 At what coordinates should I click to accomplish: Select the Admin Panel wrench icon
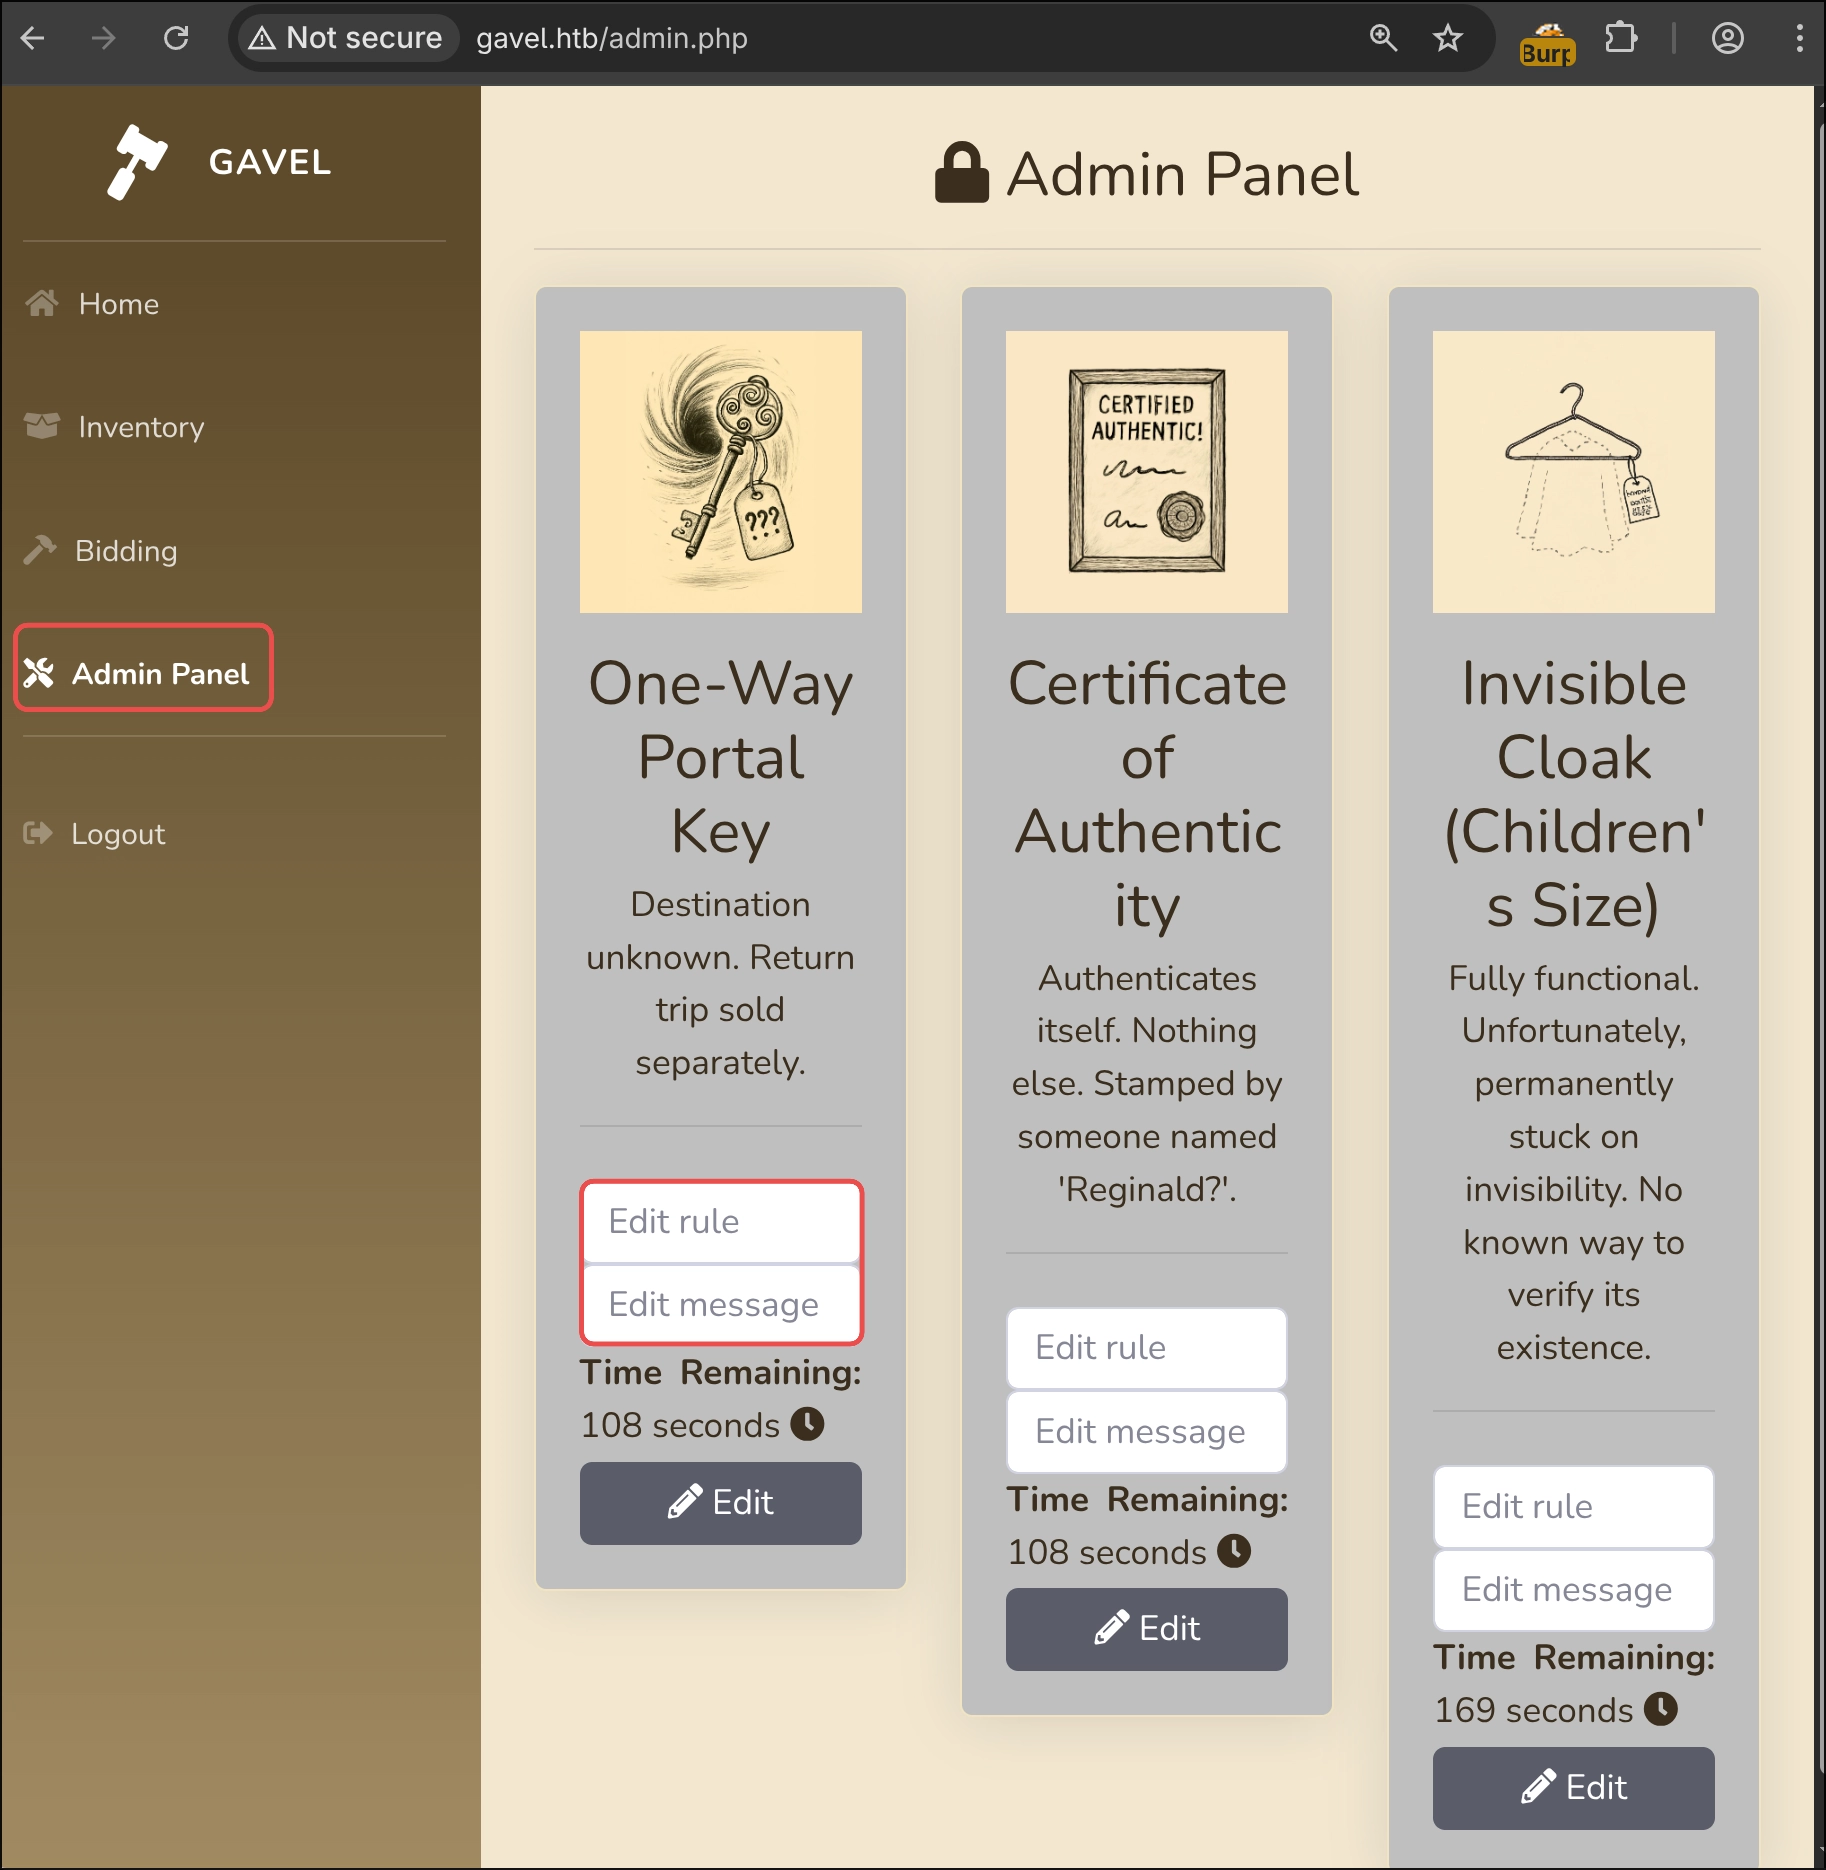pyautogui.click(x=41, y=671)
